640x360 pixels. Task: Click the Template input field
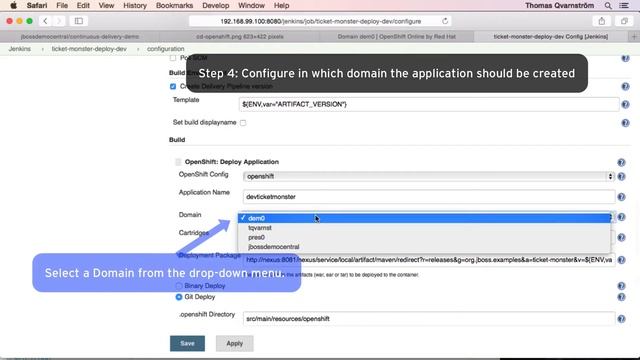[429, 104]
